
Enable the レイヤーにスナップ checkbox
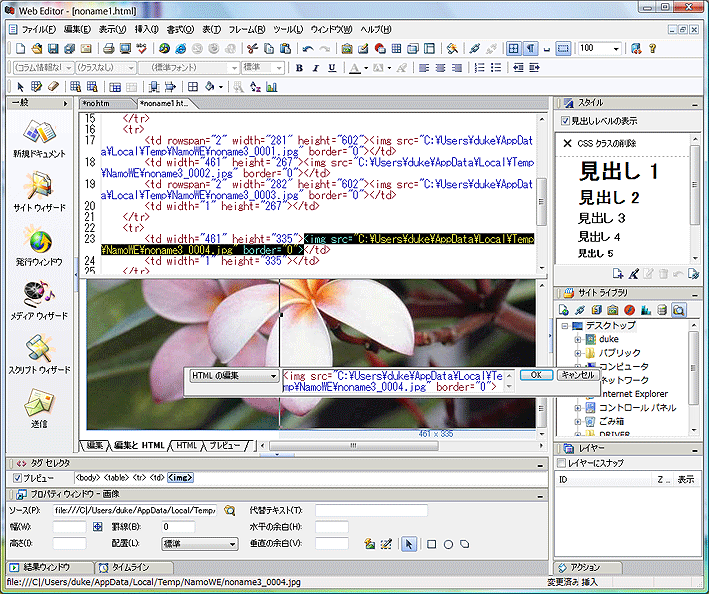click(x=562, y=463)
